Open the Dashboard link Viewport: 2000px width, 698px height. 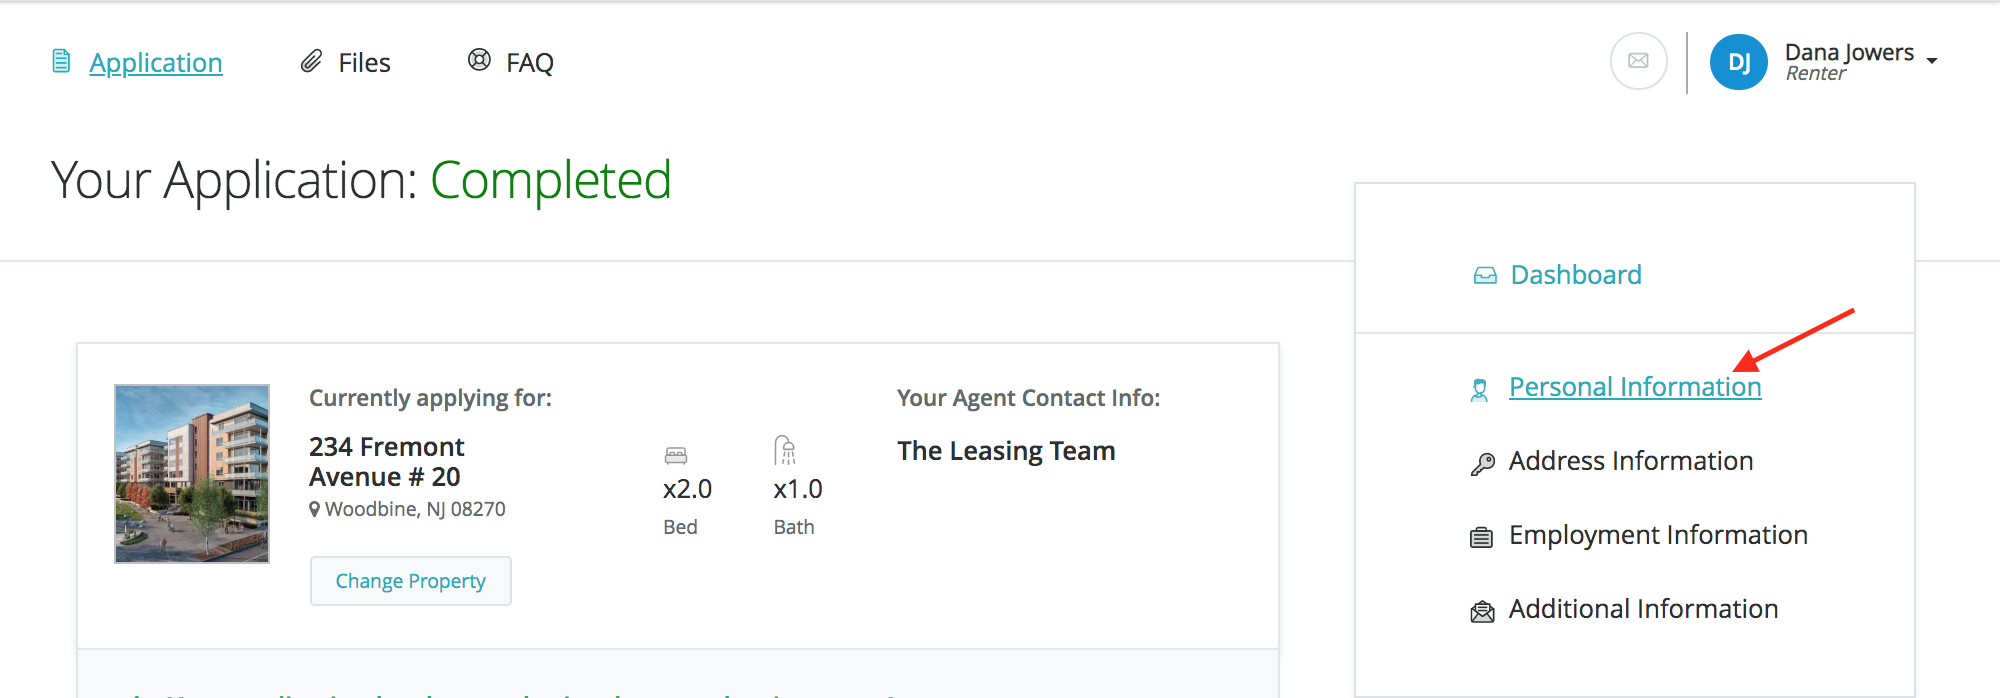1576,275
